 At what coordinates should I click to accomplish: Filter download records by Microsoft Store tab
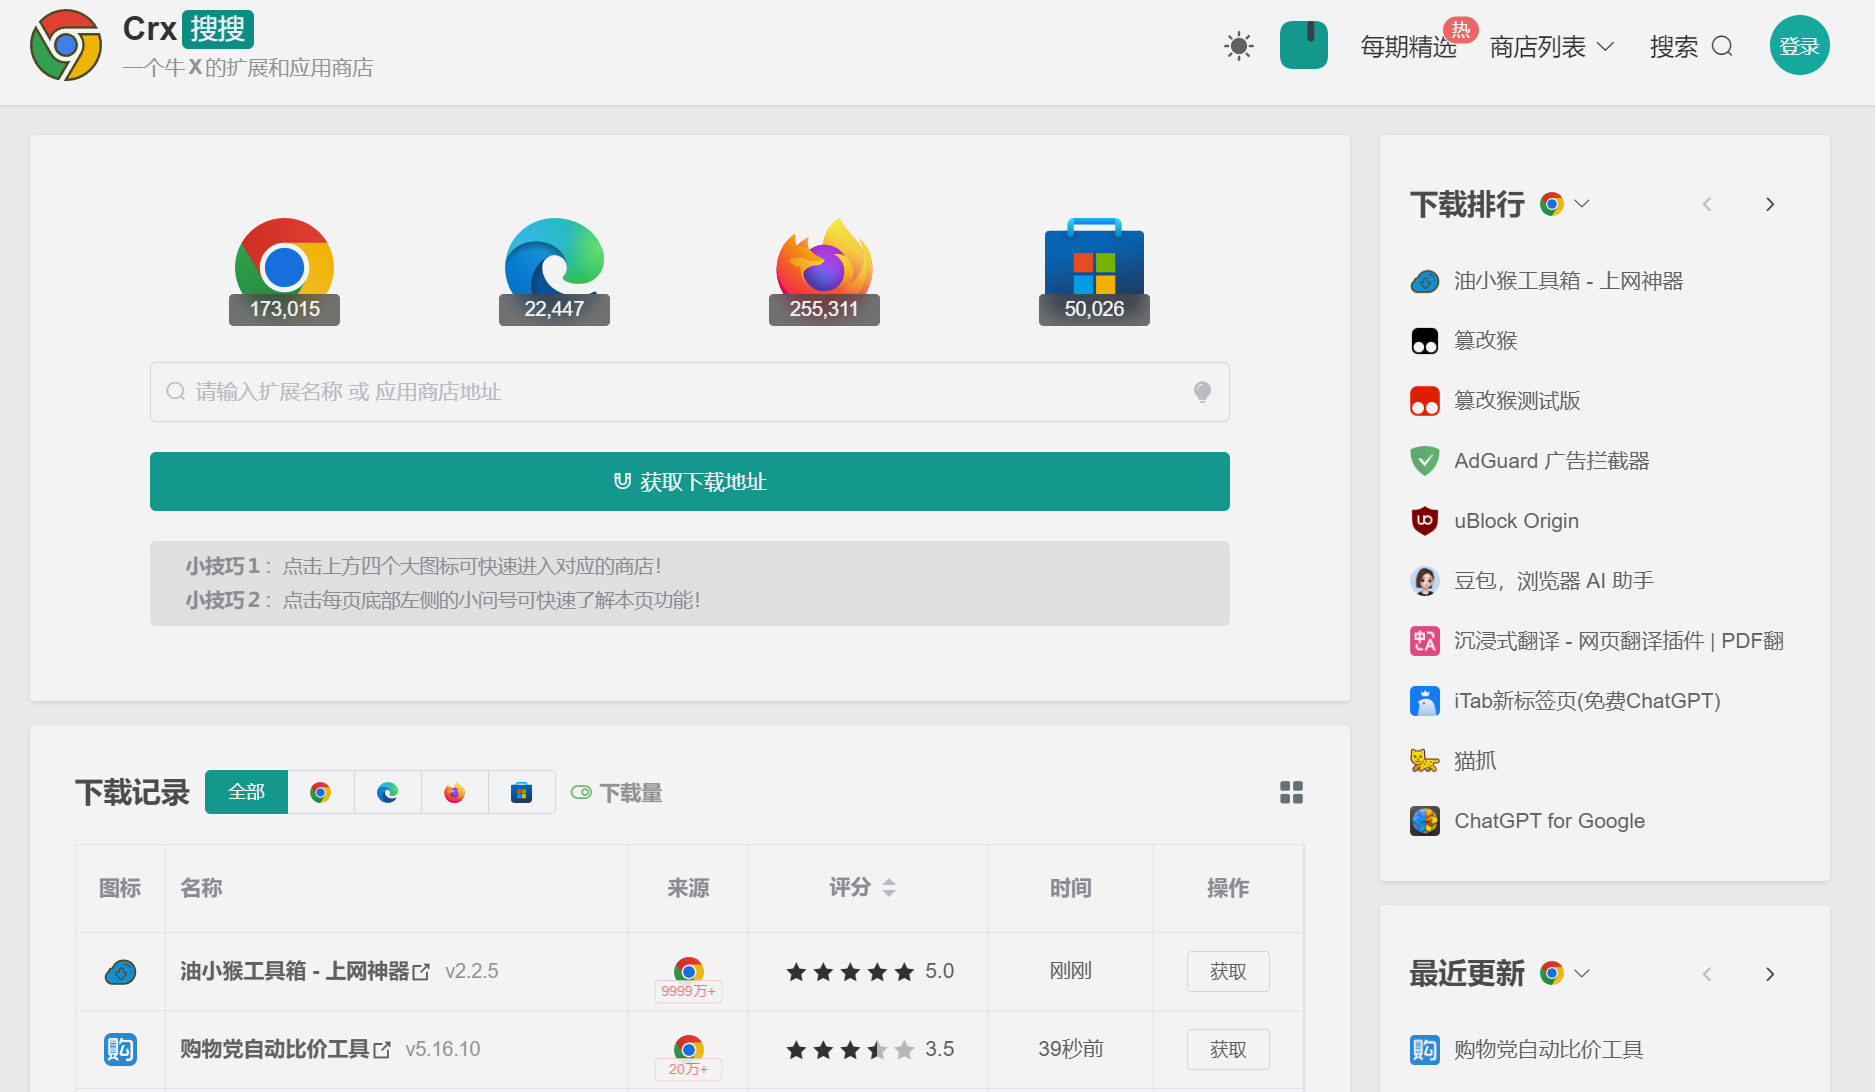point(522,792)
